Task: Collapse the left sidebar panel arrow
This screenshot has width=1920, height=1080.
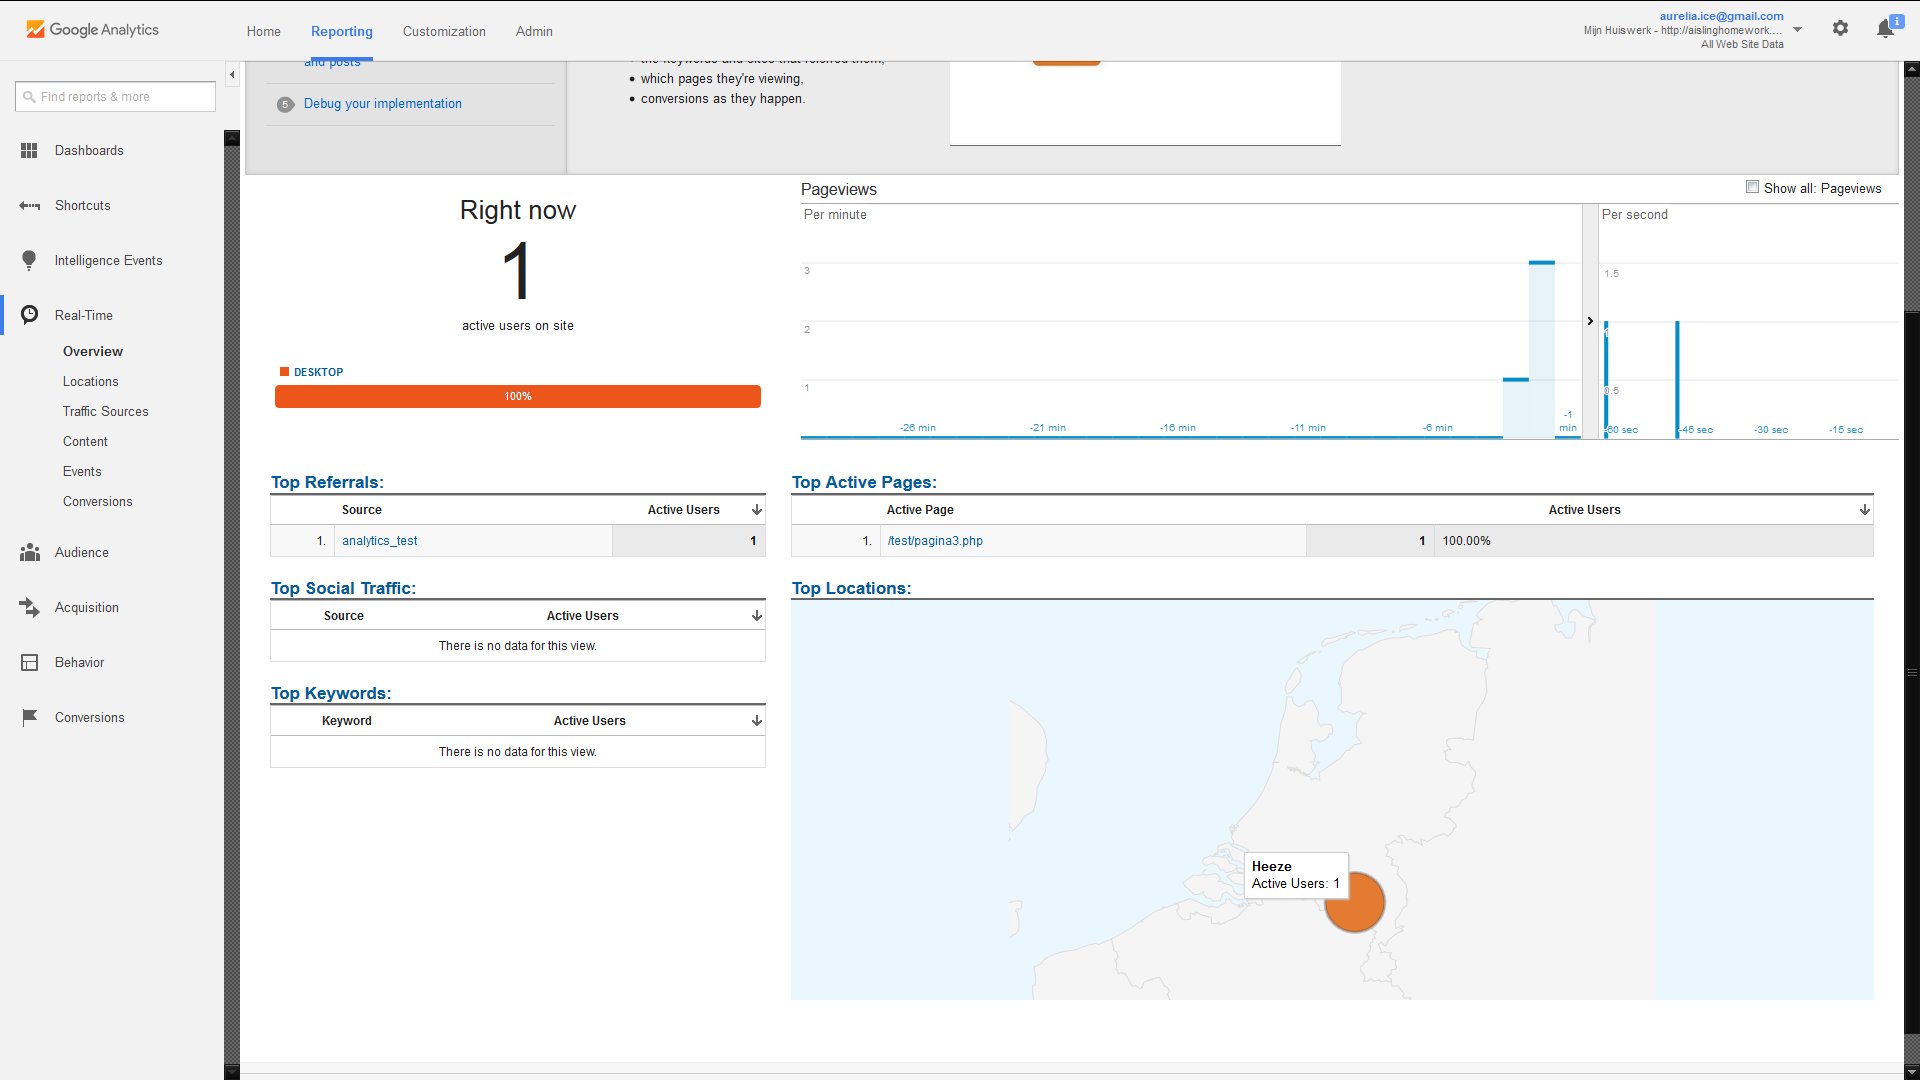Action: point(232,75)
